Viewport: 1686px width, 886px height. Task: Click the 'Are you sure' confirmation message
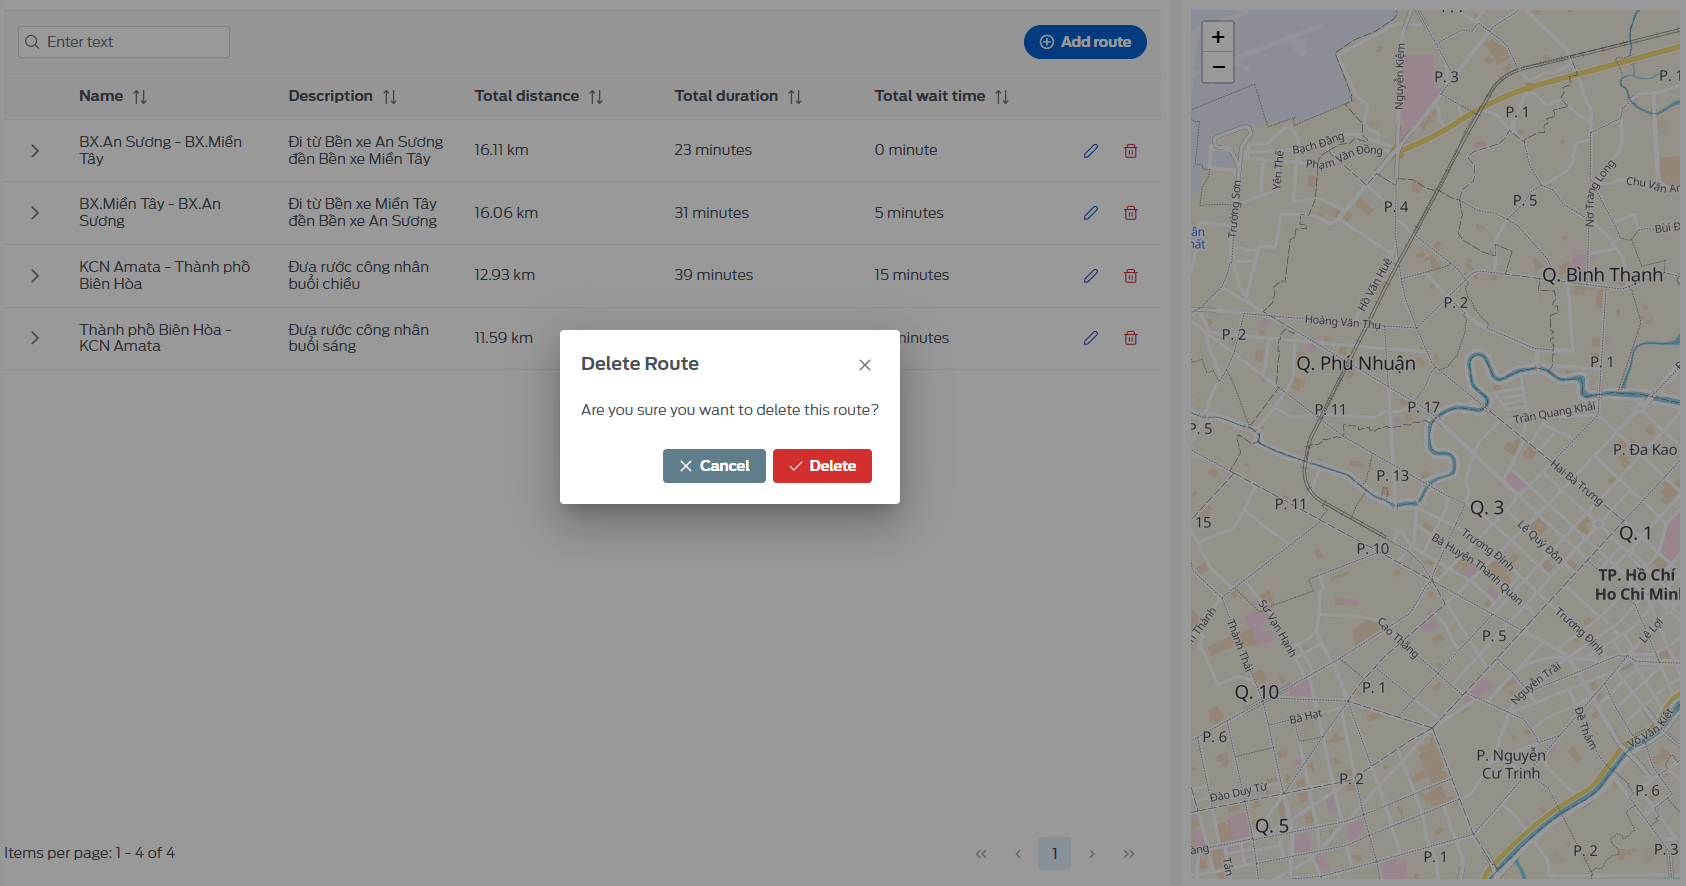tap(730, 410)
